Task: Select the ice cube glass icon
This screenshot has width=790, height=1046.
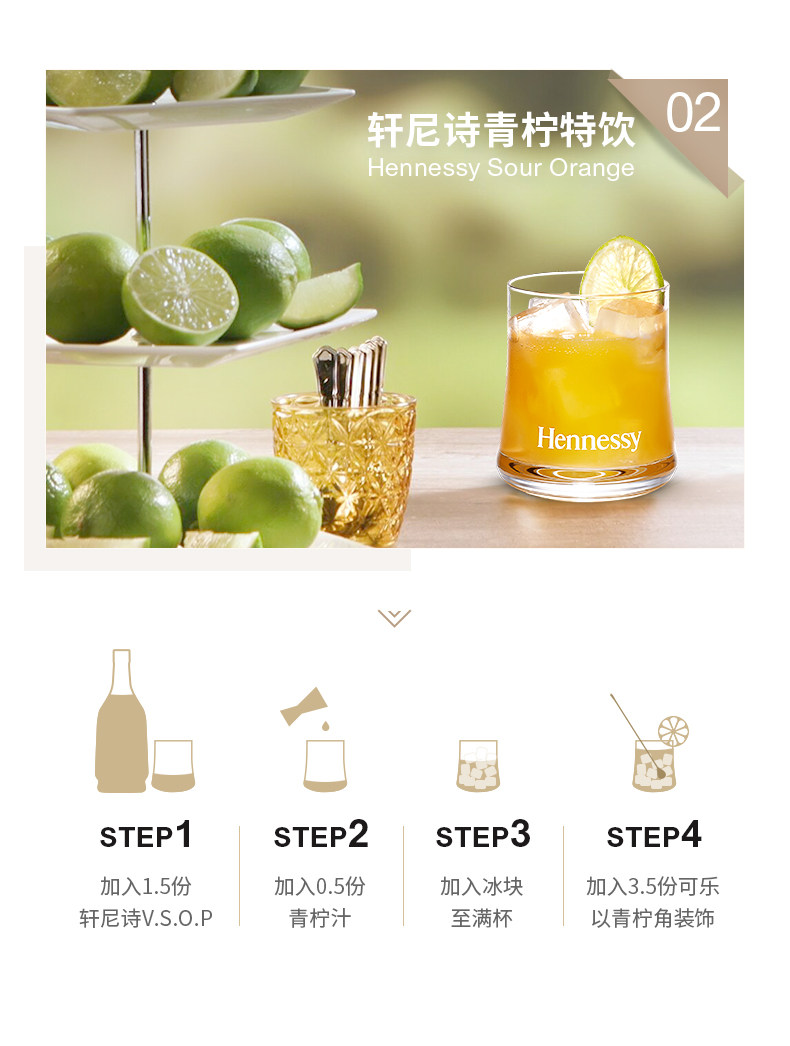Action: coord(478,766)
